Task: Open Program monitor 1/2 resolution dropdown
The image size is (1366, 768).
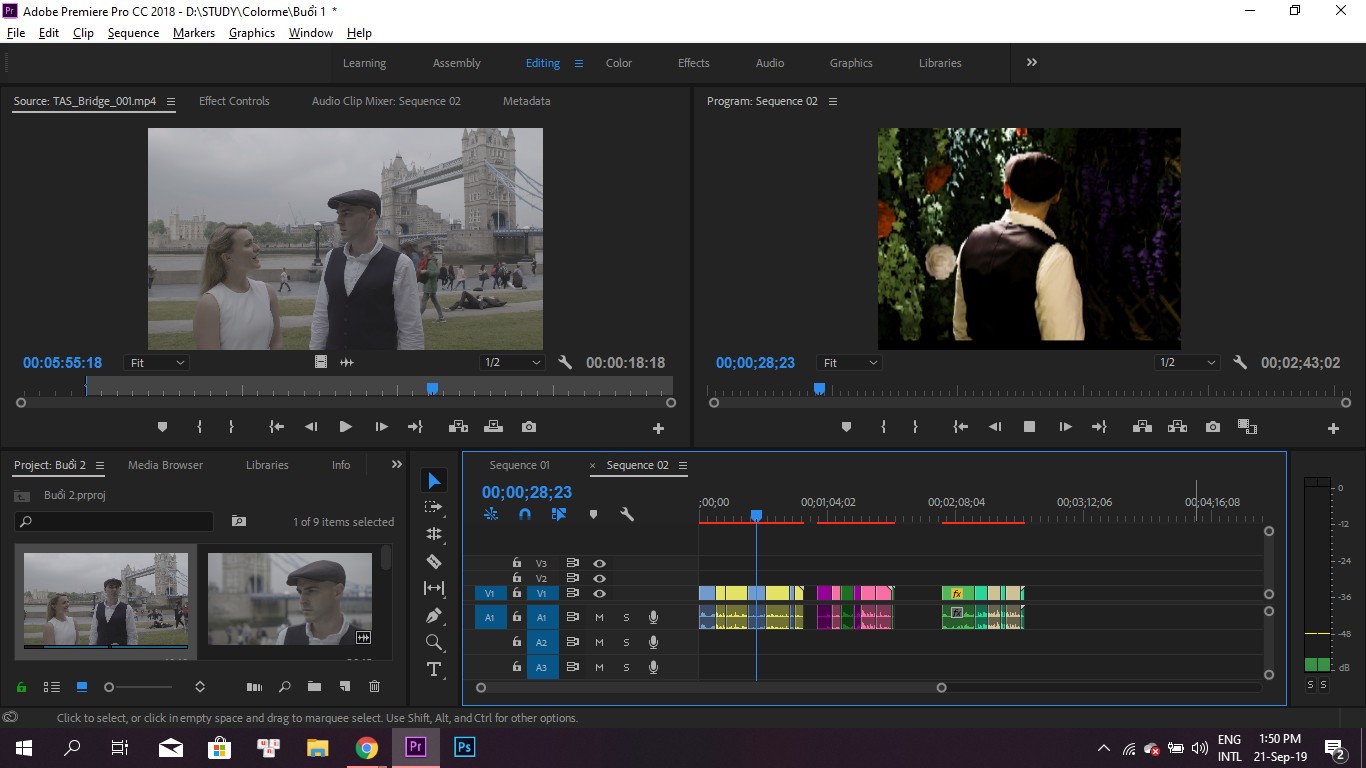Action: (1187, 363)
